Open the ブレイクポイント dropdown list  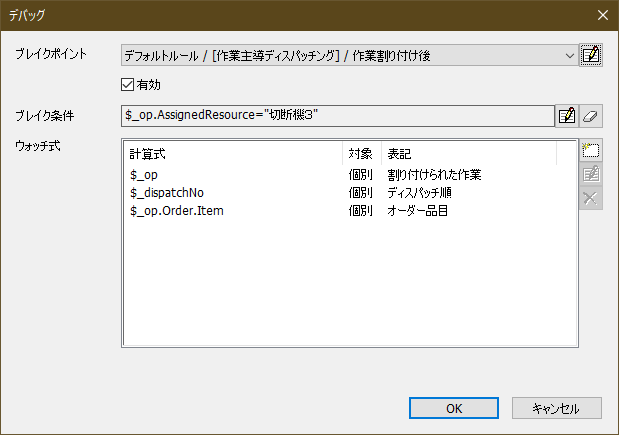[x=569, y=55]
